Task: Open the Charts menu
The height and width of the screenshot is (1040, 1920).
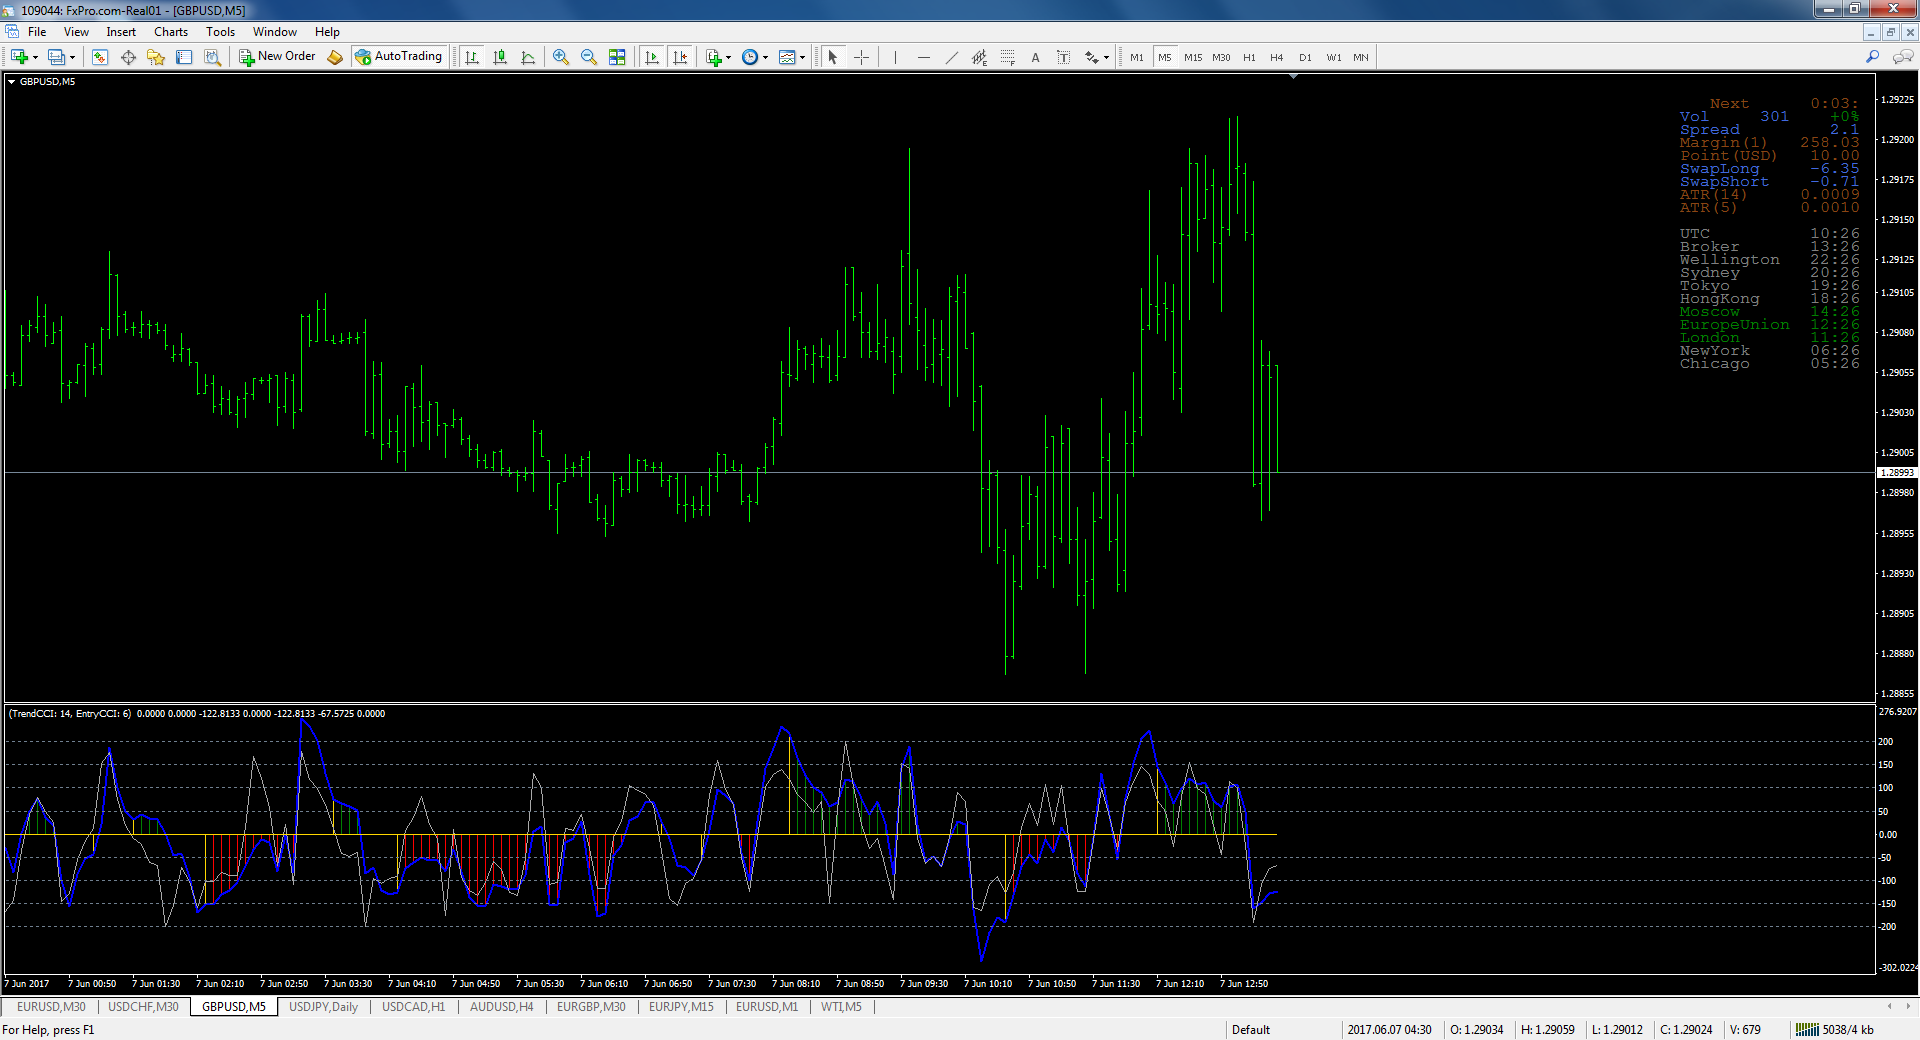Action: (171, 32)
